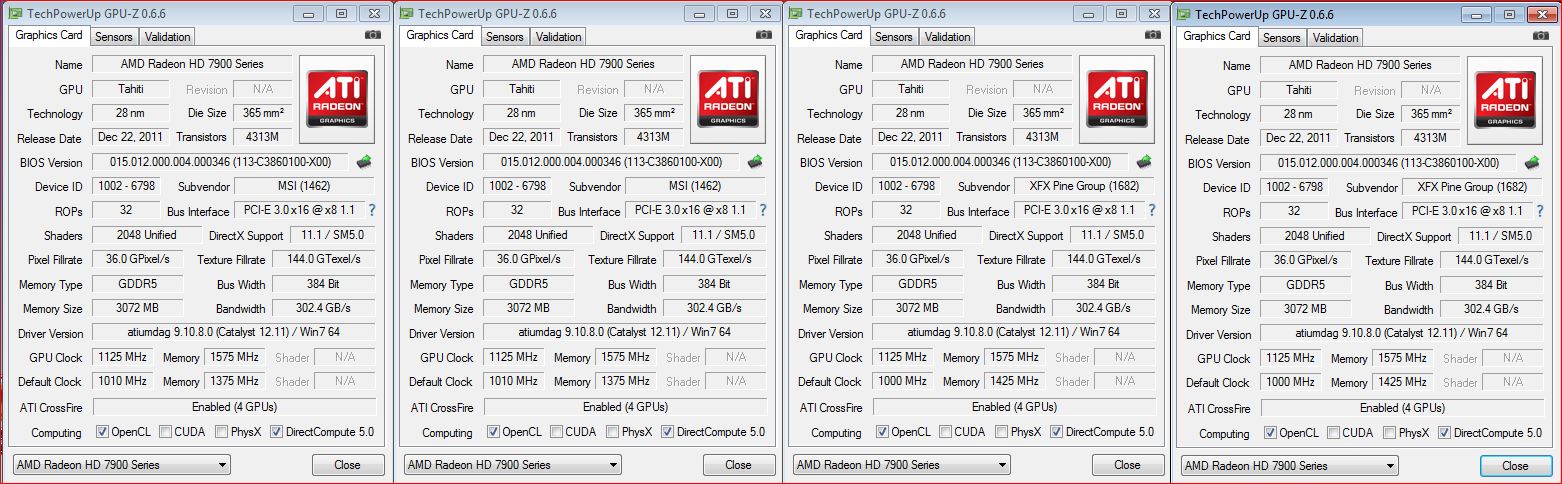Click the Tahiti GPU field in the second window
Screen dimensions: 1562x484
tap(520, 89)
